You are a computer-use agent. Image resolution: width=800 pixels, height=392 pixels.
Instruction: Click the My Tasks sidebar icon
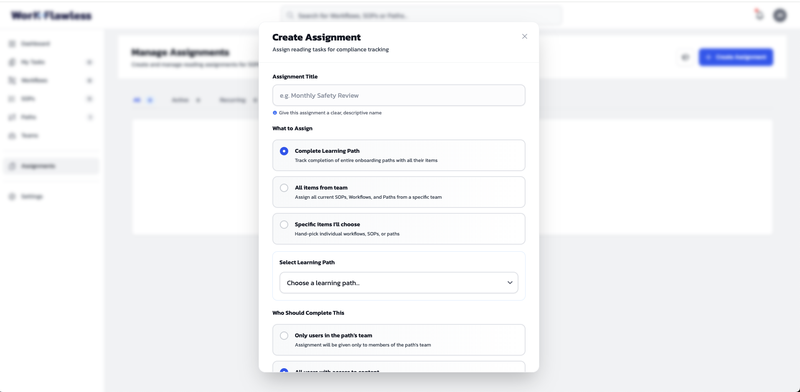click(12, 62)
